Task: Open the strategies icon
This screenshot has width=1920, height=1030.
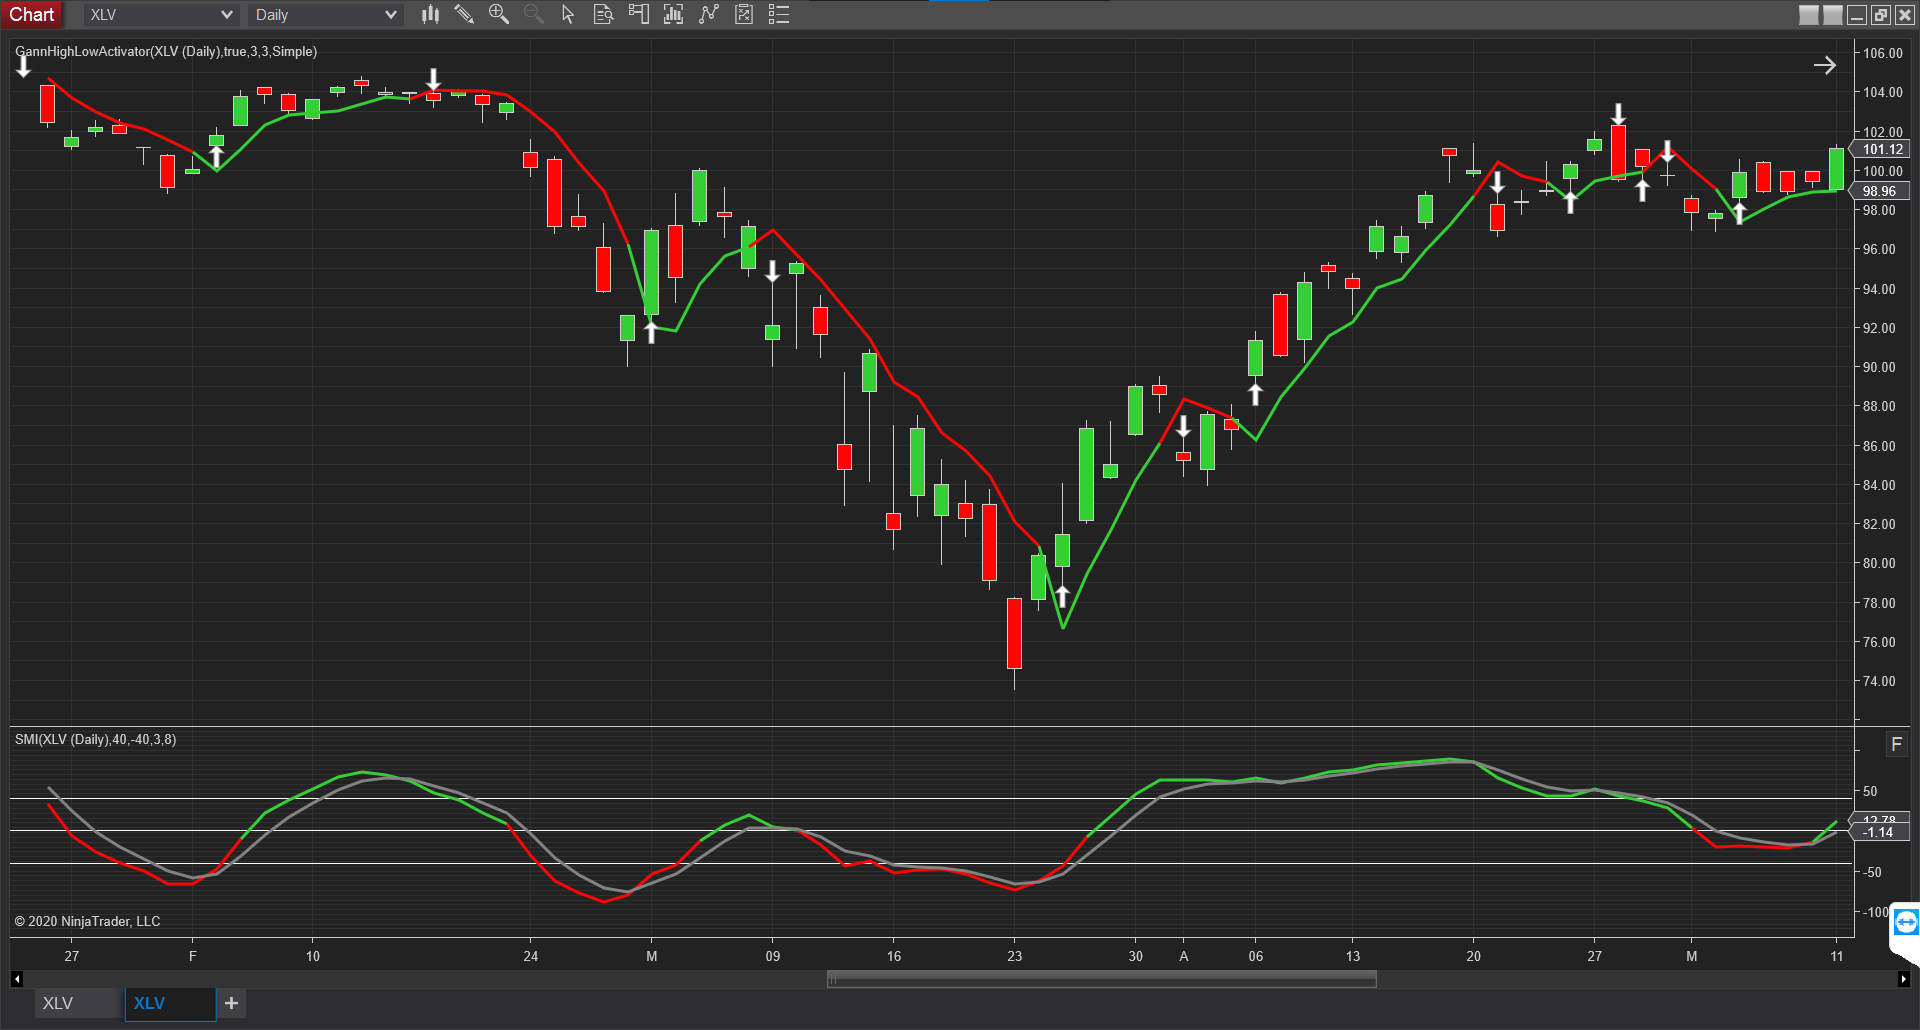Action: [x=744, y=14]
